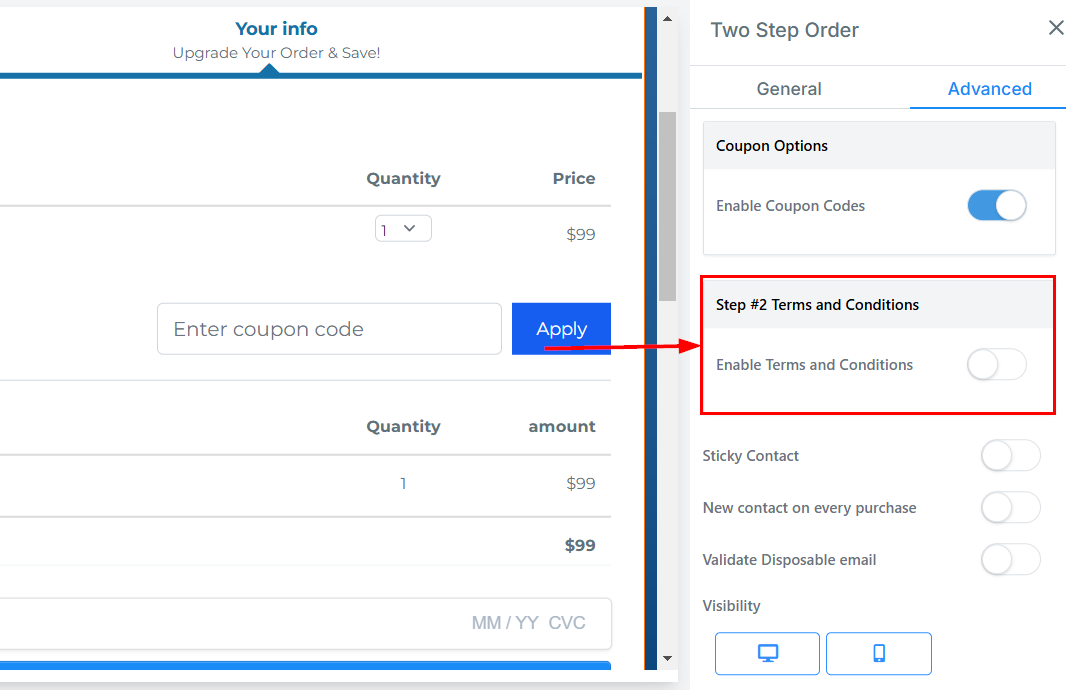Close the Two Step Order panel

click(1055, 28)
